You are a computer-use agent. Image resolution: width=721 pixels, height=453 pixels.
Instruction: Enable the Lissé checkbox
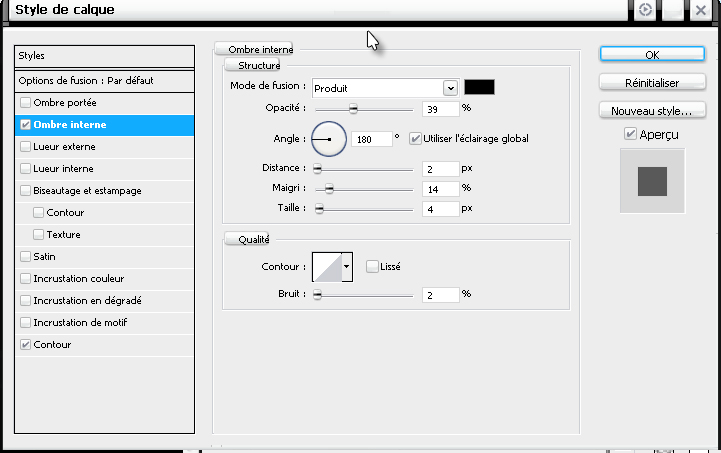click(x=372, y=266)
